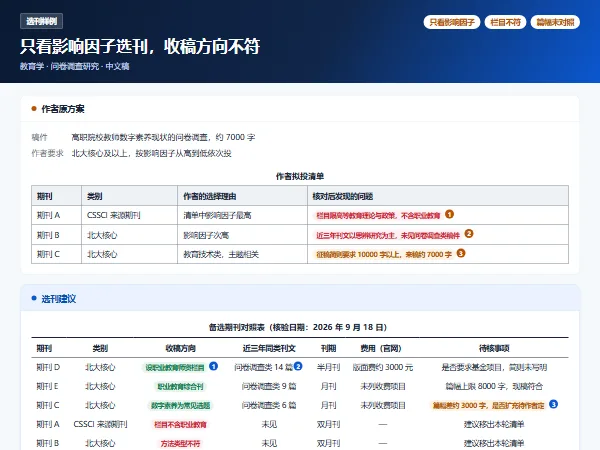Click the green tag 职业教育综合刊
The height and width of the screenshot is (450, 600).
click(x=180, y=386)
